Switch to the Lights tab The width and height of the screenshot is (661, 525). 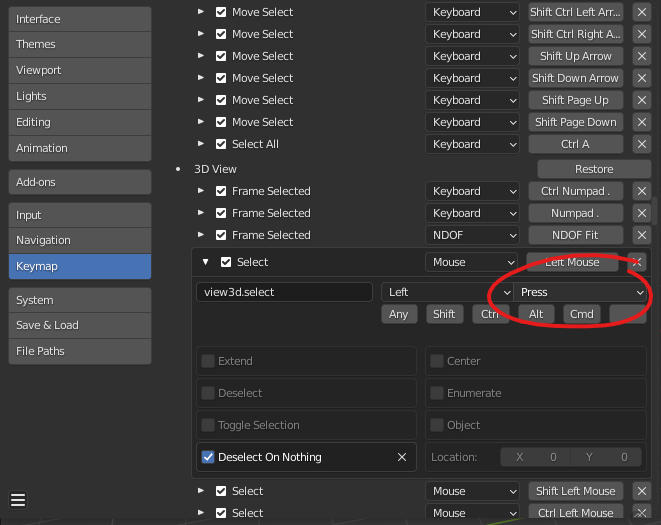tap(80, 96)
